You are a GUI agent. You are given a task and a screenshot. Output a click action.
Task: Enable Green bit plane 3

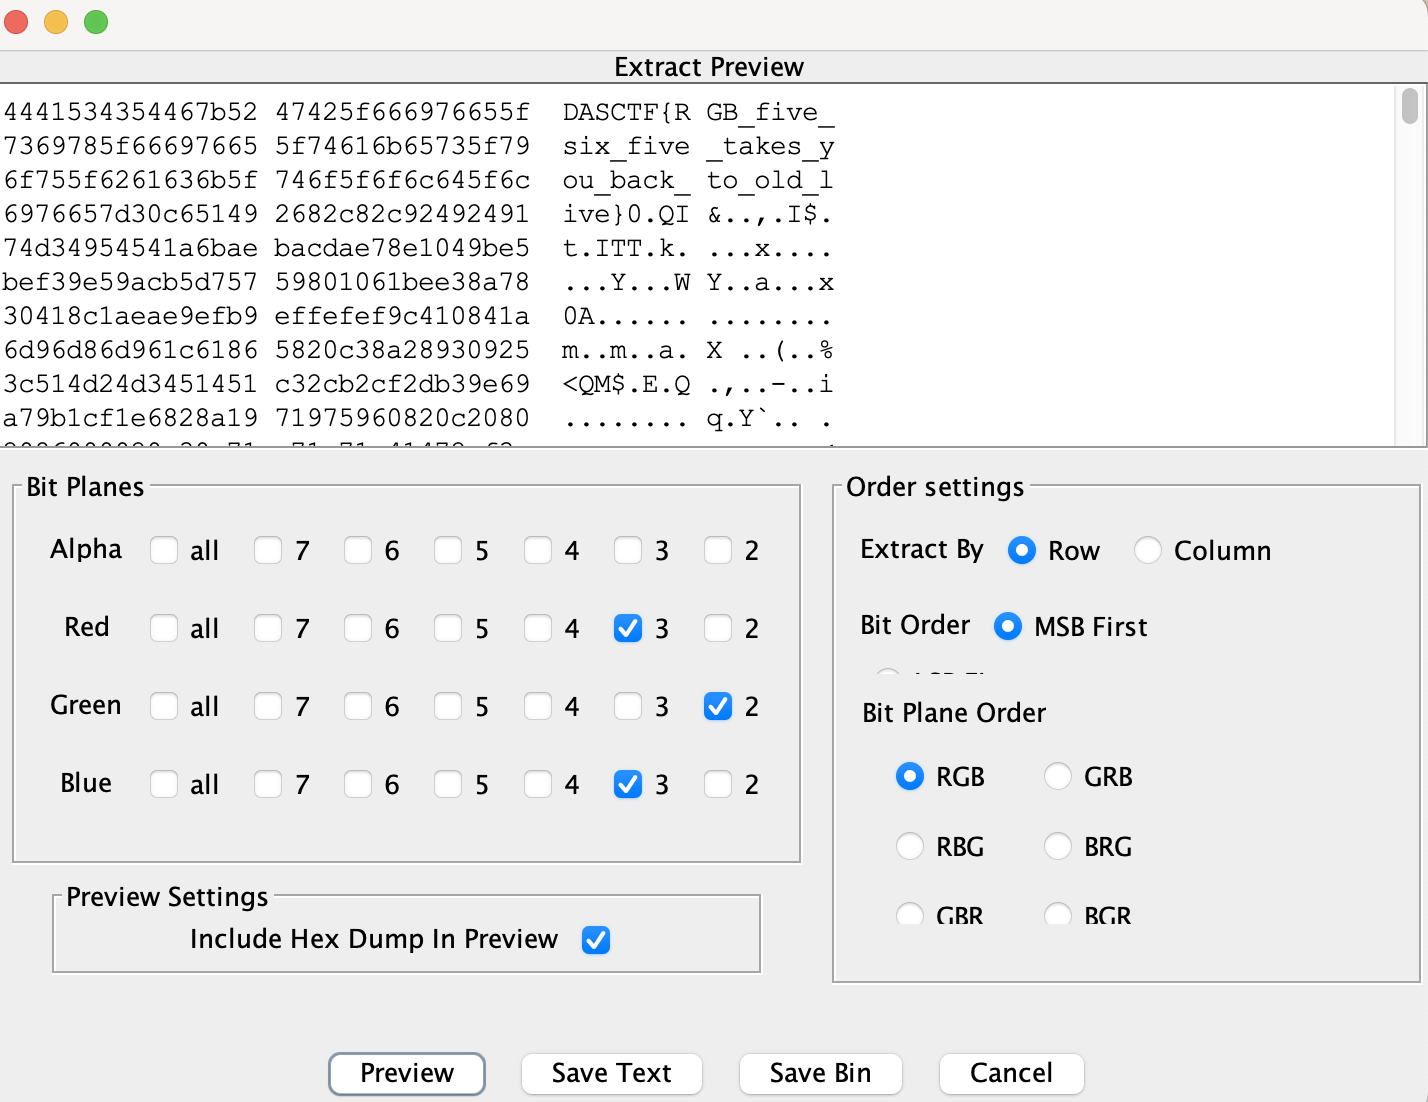(x=628, y=706)
